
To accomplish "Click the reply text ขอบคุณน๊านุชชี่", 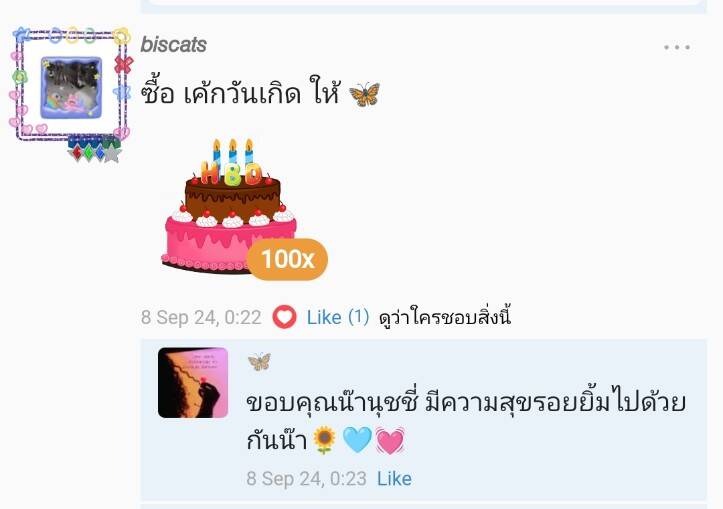I will (x=332, y=403).
